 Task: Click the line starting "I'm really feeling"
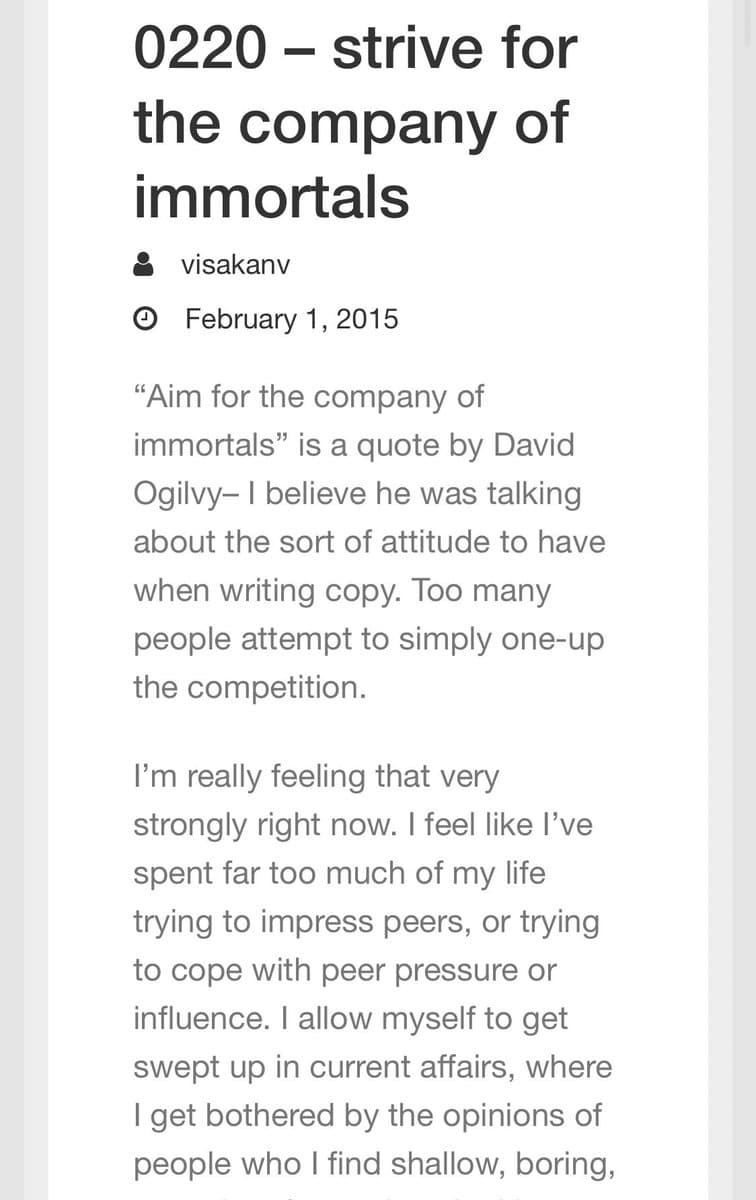click(315, 776)
